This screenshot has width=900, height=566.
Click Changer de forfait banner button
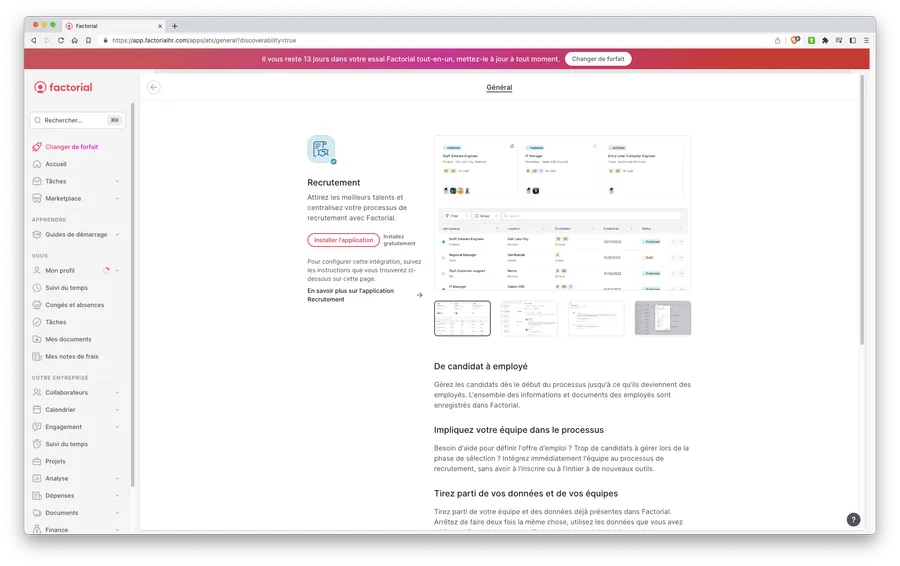tap(598, 59)
